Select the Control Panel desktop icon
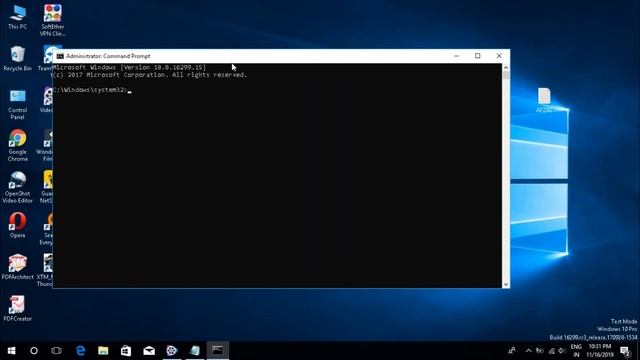The height and width of the screenshot is (360, 640). tap(18, 104)
